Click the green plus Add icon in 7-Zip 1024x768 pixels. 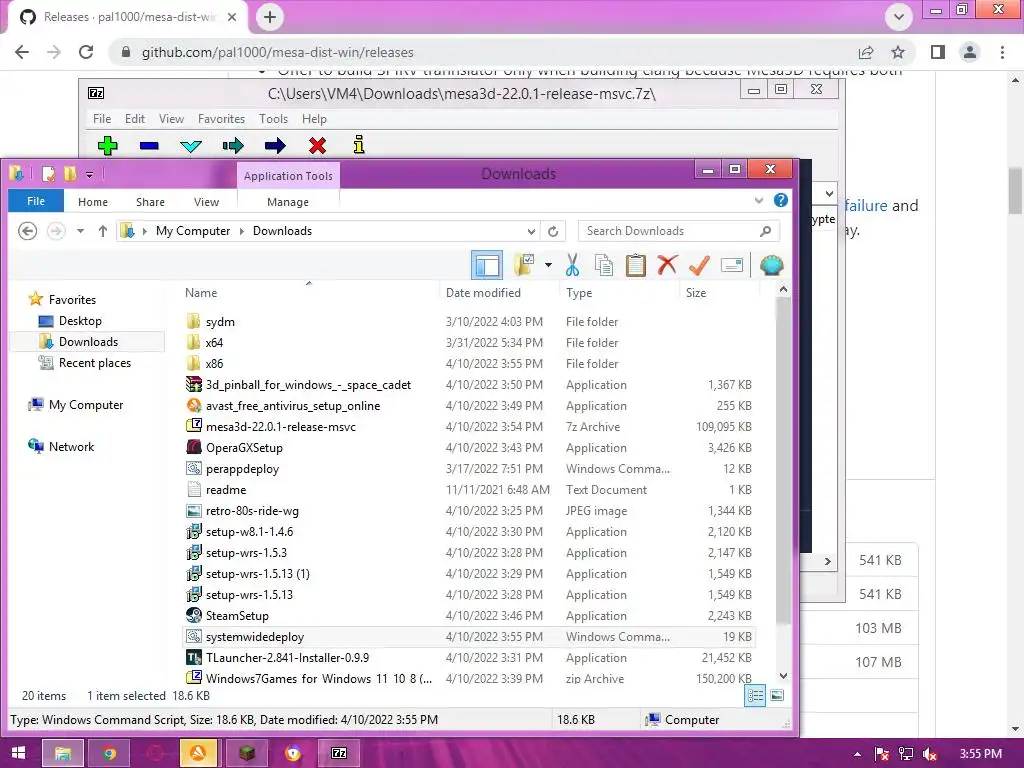pos(108,145)
